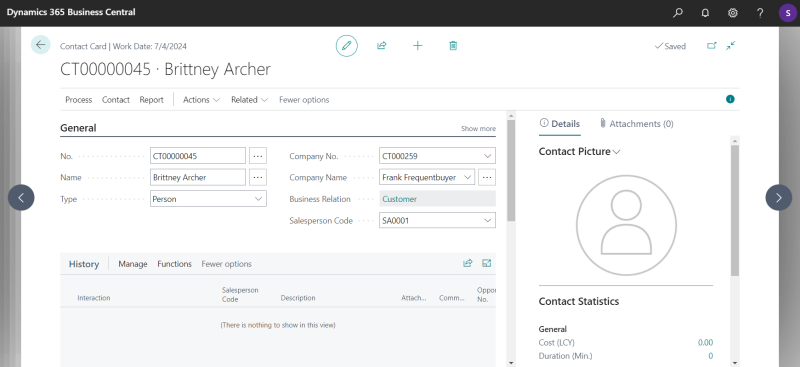Open settings gear icon
The height and width of the screenshot is (367, 800).
[733, 13]
